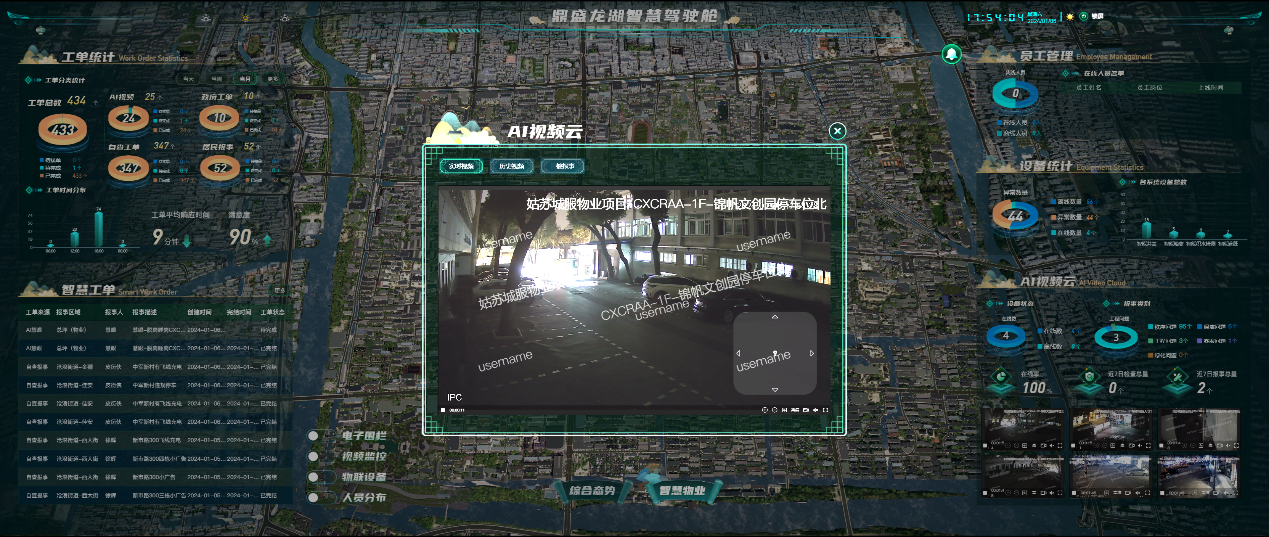Switch to the second video popup tab
1269x537 pixels.
pos(511,166)
